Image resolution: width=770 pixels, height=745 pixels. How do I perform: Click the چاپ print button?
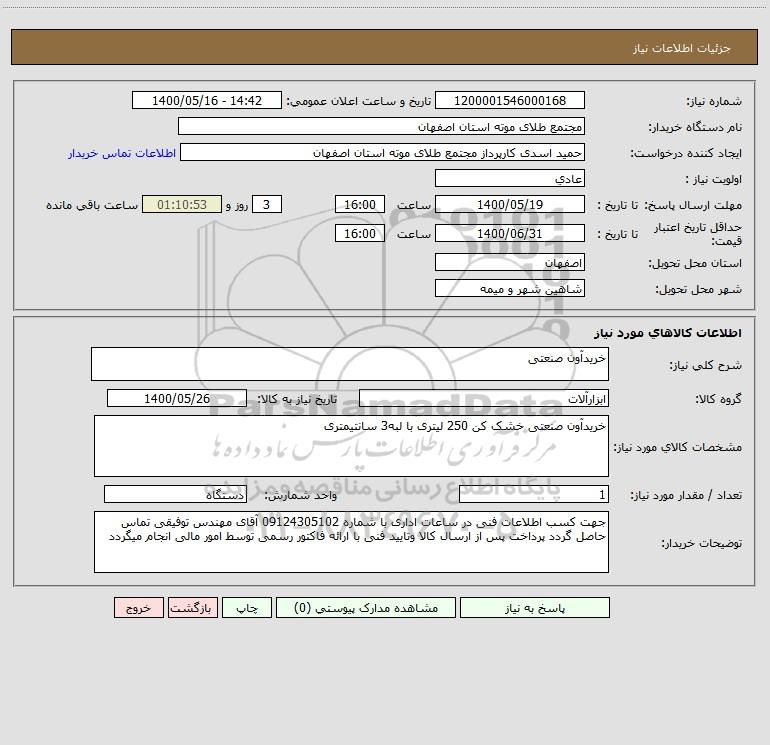point(247,607)
